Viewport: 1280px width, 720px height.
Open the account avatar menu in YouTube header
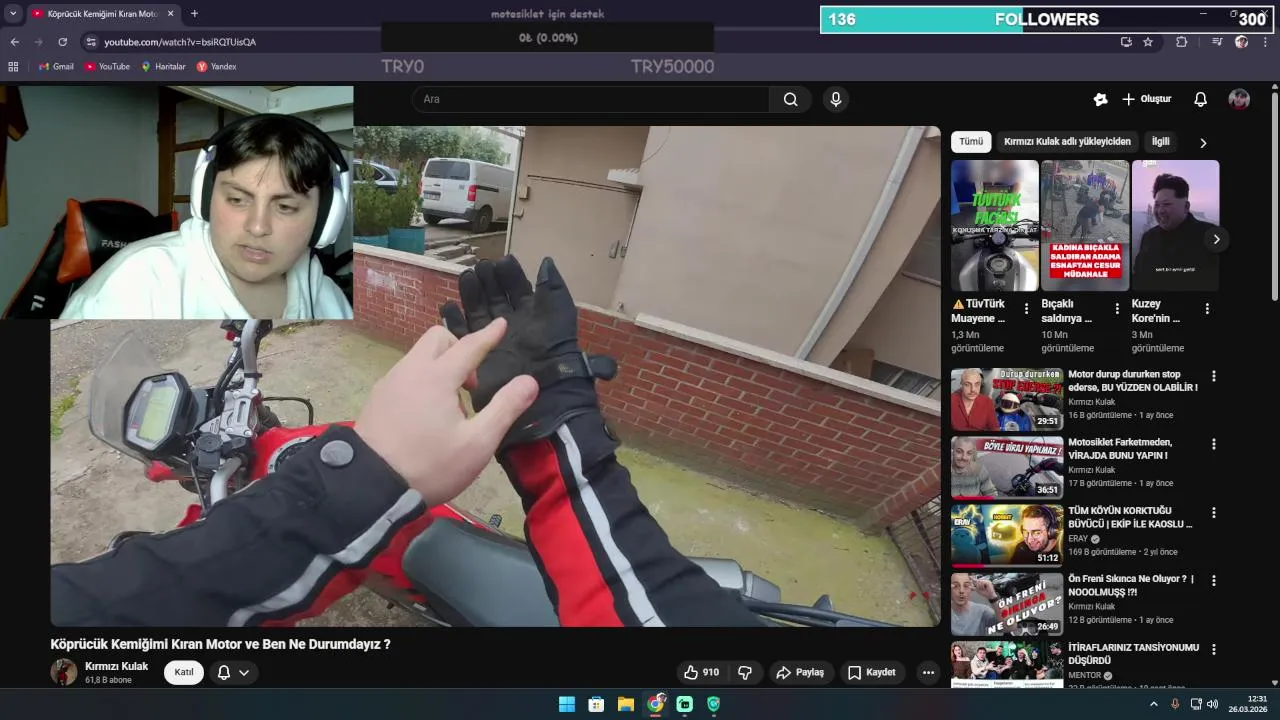click(x=1239, y=99)
